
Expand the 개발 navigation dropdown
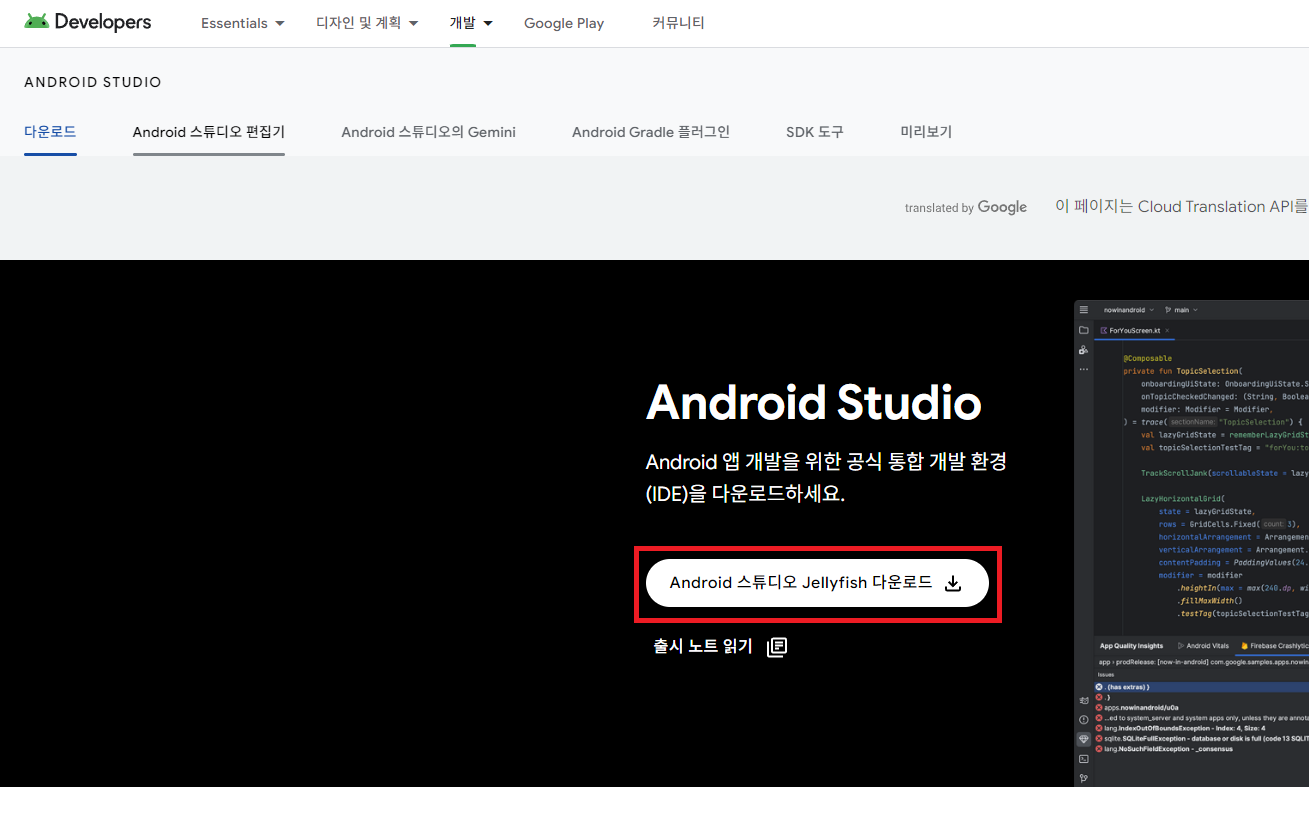(470, 22)
